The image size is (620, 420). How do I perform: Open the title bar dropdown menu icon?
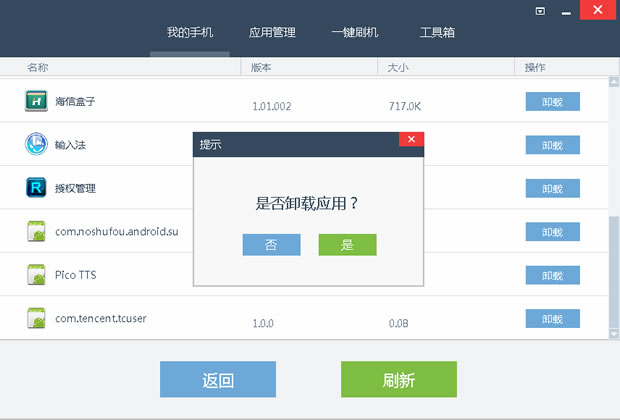coord(540,11)
